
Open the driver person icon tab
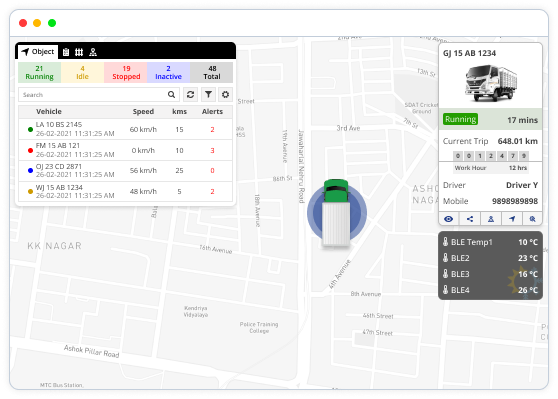[x=93, y=52]
